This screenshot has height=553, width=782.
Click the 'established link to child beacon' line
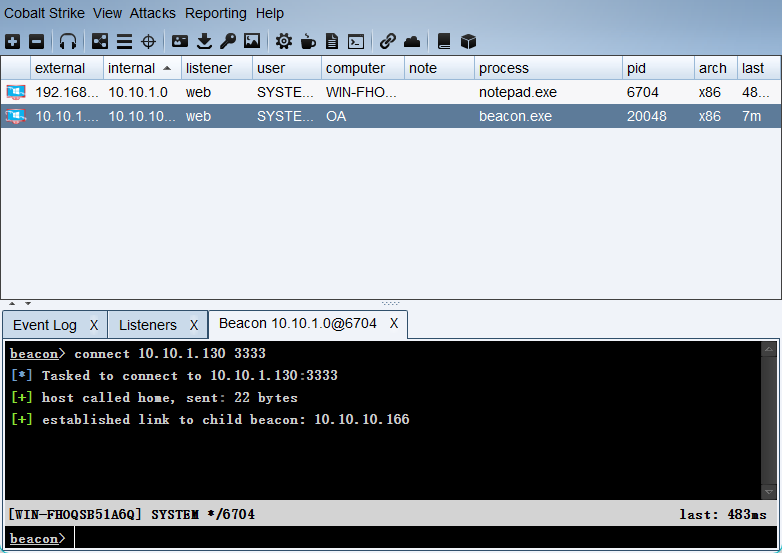[210, 419]
